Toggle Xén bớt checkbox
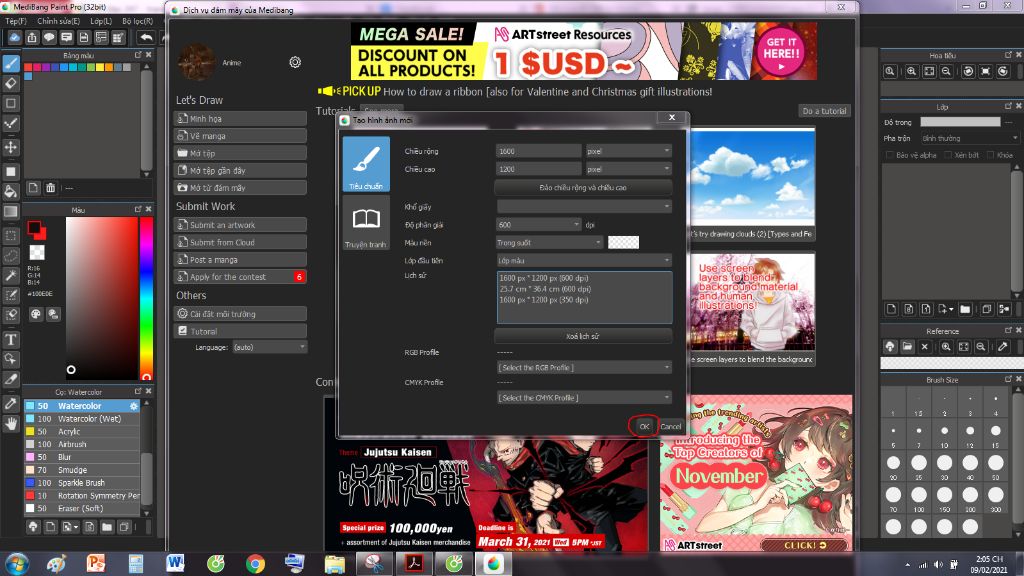1024x576 pixels. click(x=947, y=155)
